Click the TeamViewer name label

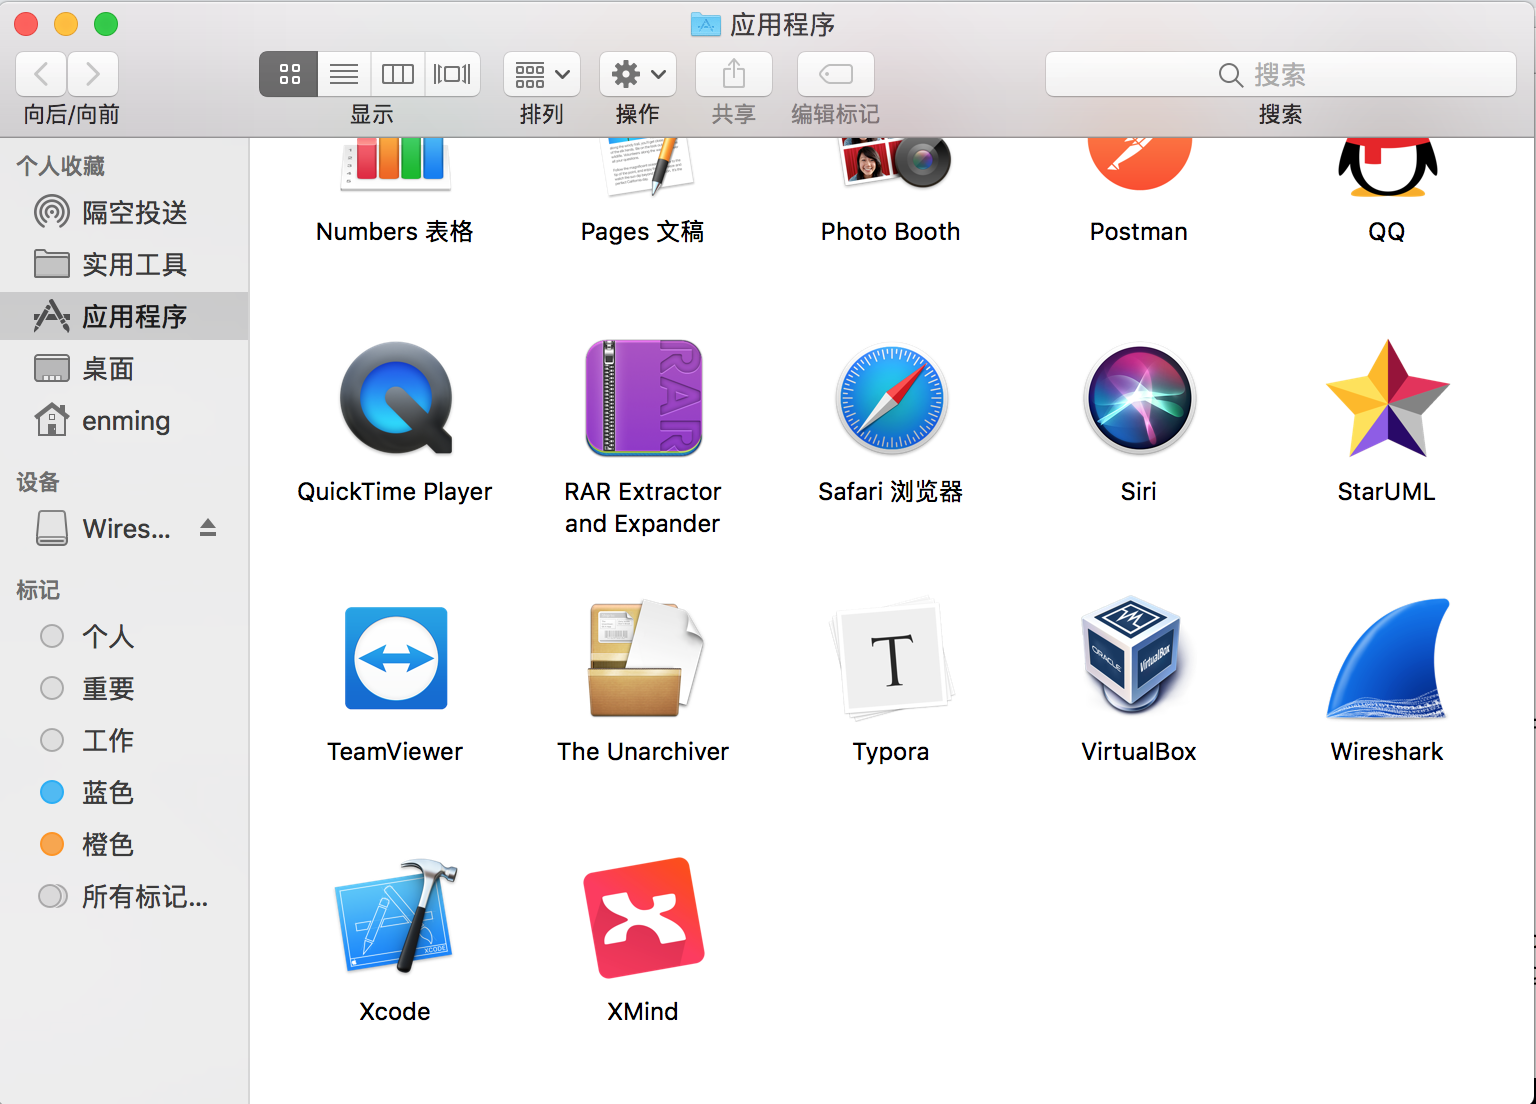pyautogui.click(x=395, y=751)
